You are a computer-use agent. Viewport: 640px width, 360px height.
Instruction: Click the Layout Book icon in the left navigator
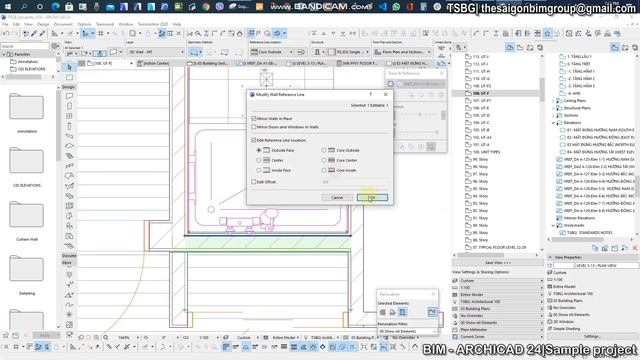(x=530, y=48)
